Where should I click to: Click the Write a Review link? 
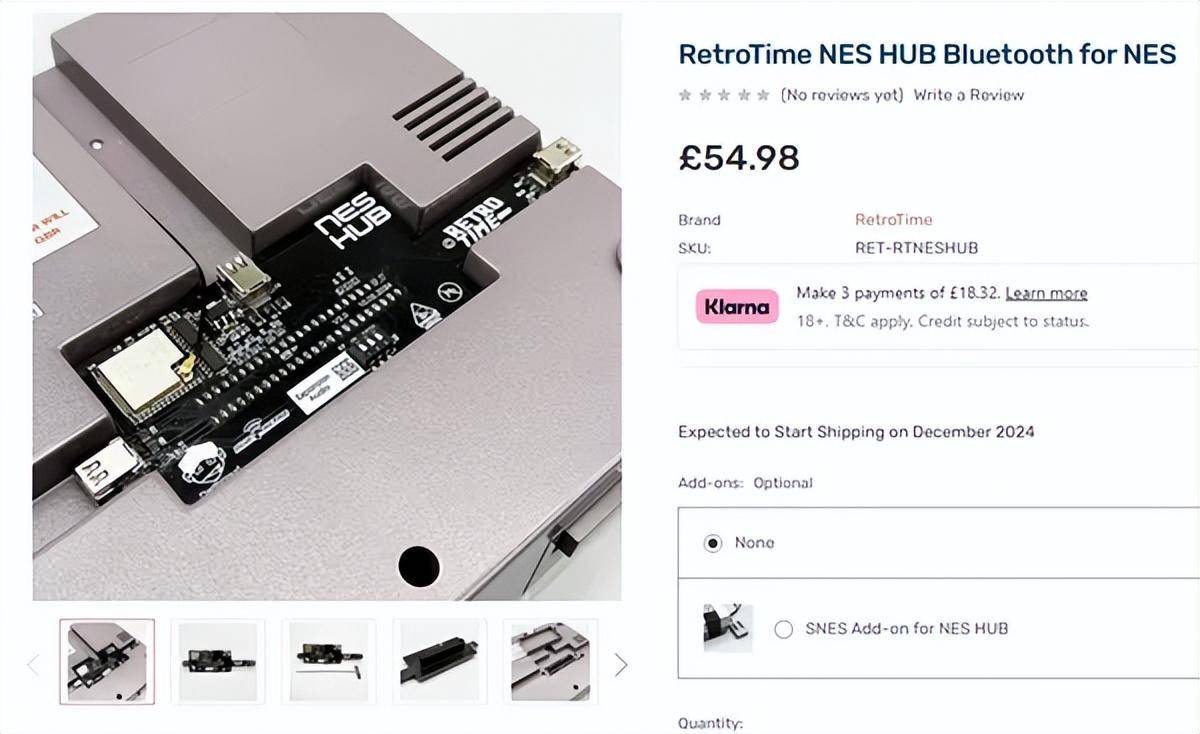969,95
